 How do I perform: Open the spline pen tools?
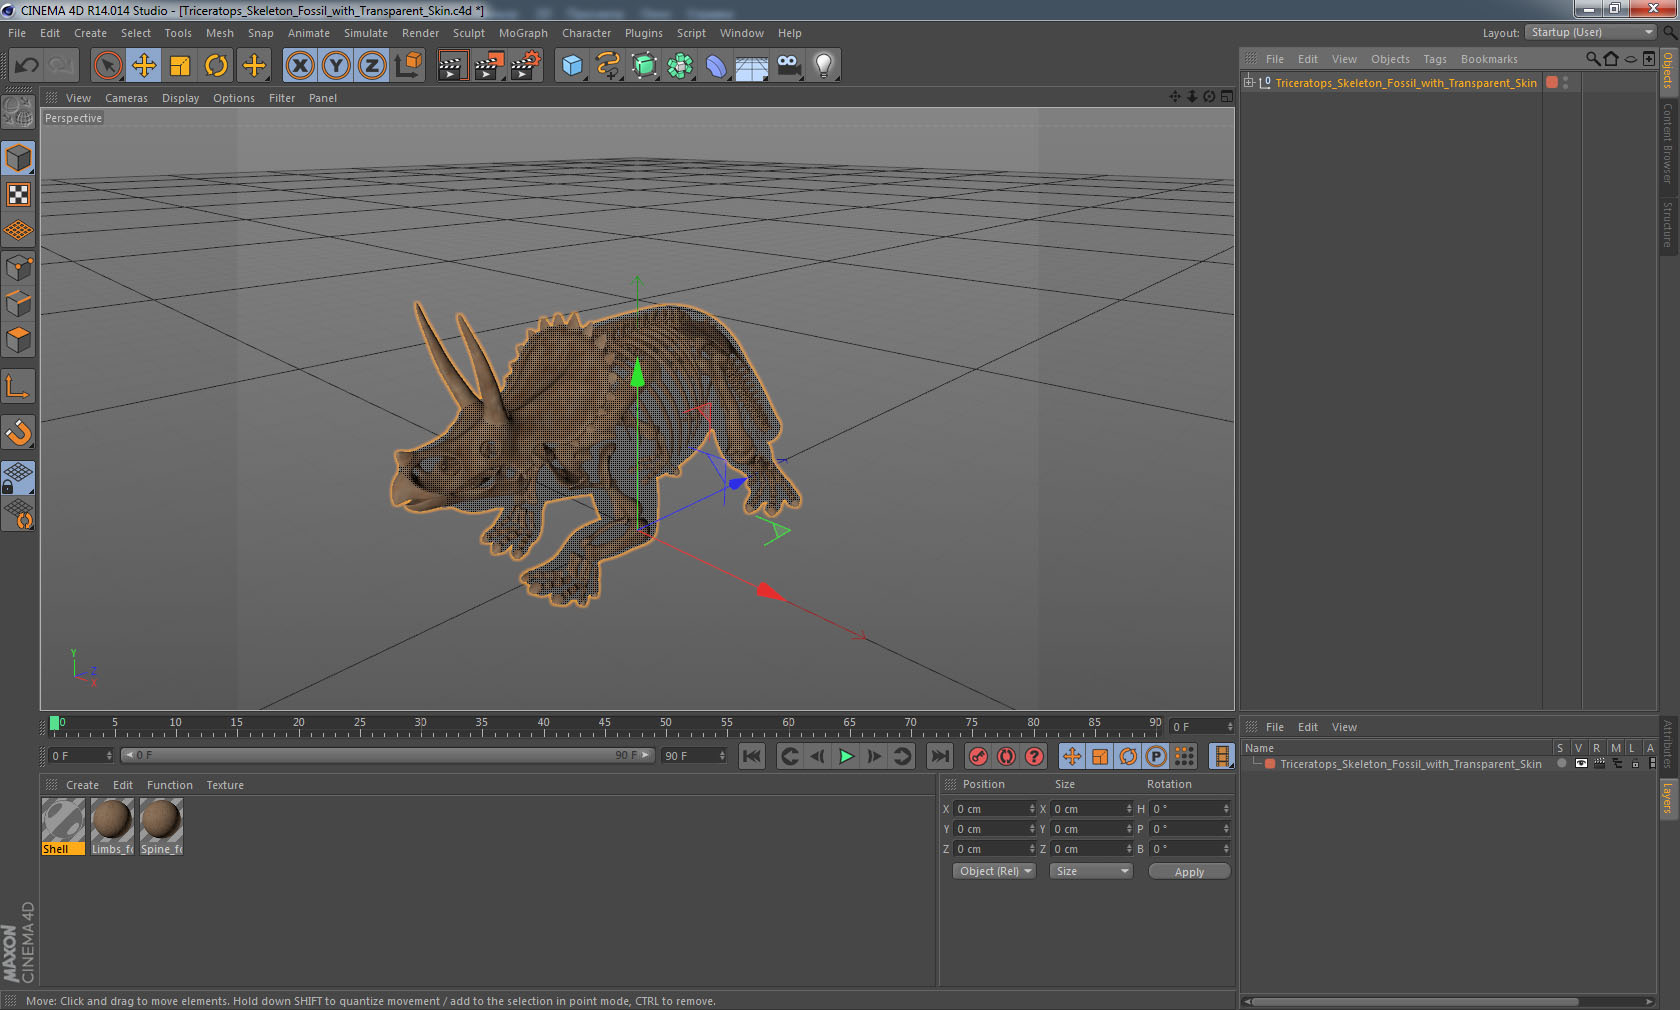[608, 66]
